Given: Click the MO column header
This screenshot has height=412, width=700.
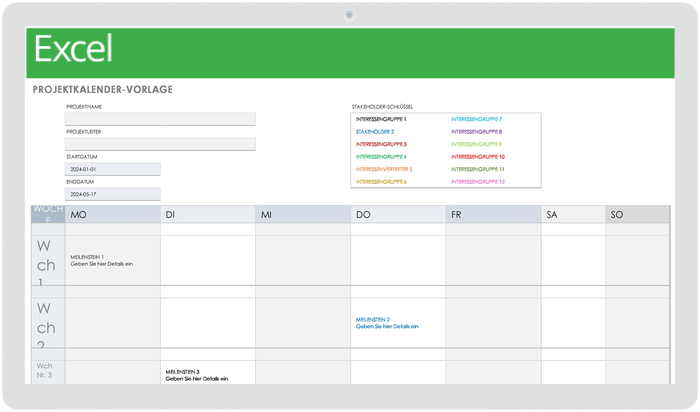Looking at the screenshot, I should tap(112, 215).
